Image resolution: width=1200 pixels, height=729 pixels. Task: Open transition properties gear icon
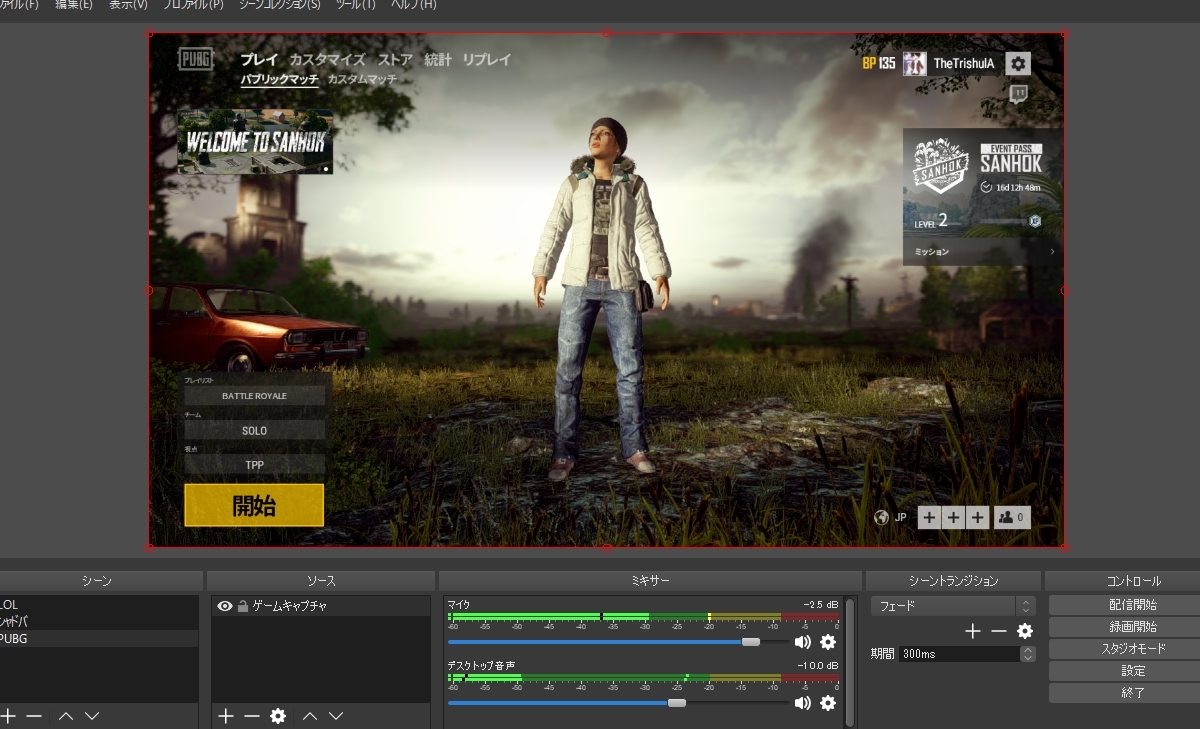click(1025, 631)
